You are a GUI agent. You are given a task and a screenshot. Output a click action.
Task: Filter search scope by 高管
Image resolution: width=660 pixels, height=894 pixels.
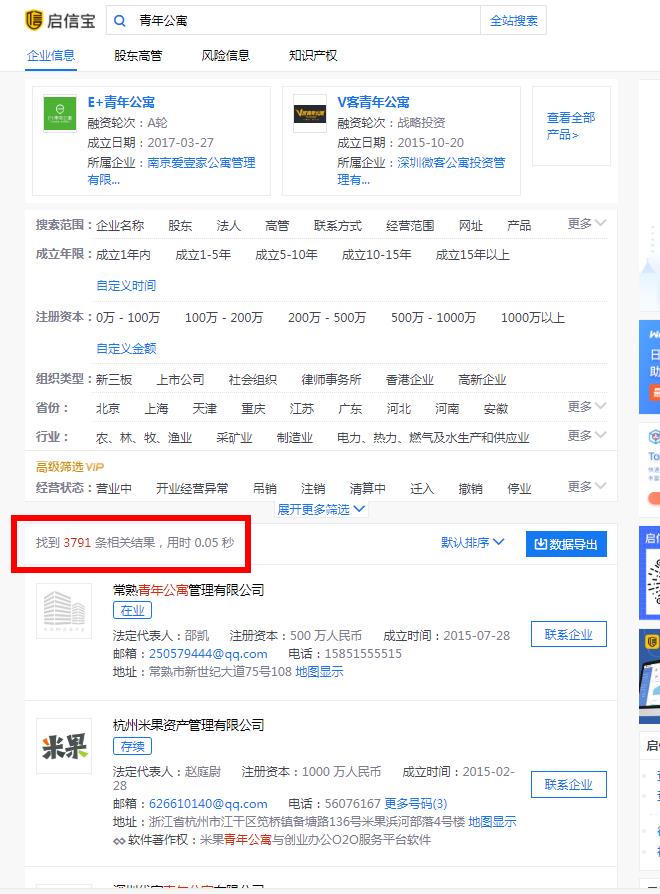pyautogui.click(x=277, y=225)
